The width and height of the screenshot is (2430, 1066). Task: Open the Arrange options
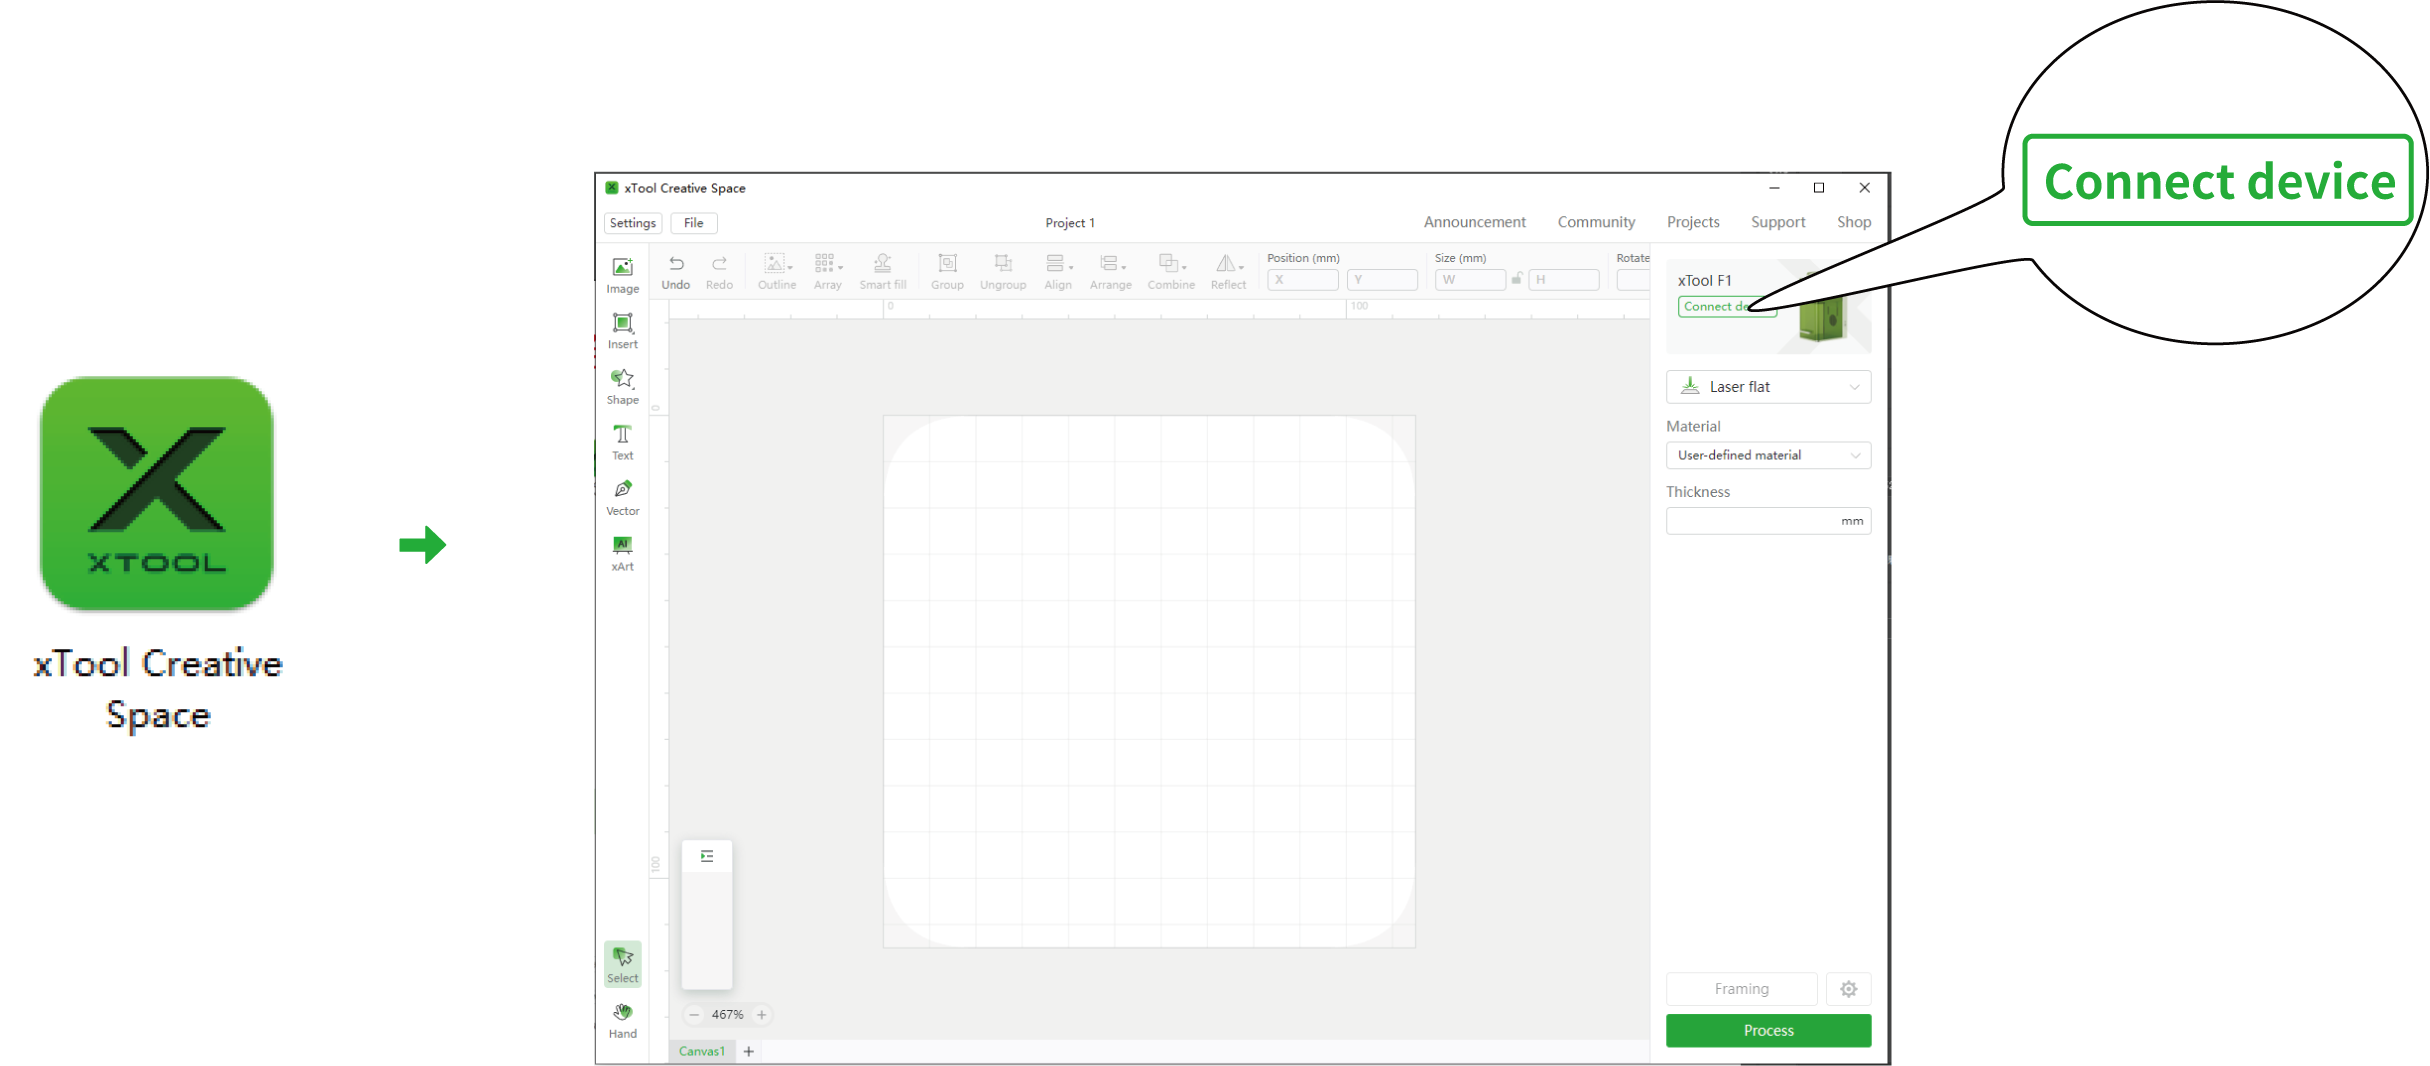(x=1110, y=271)
